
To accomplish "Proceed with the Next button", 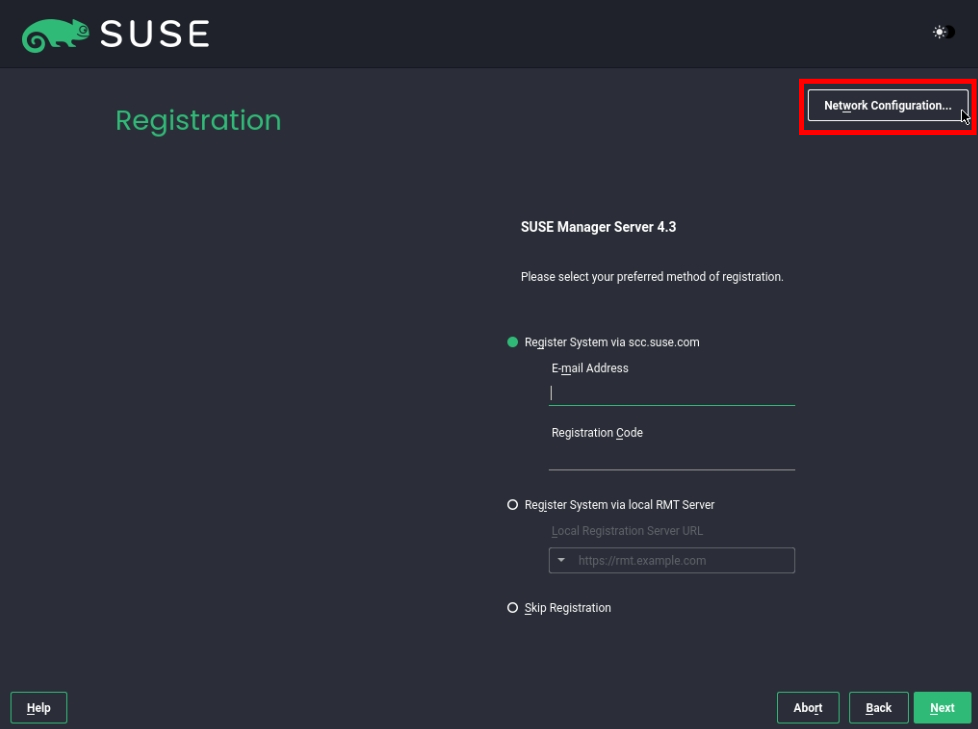I will pyautogui.click(x=942, y=708).
